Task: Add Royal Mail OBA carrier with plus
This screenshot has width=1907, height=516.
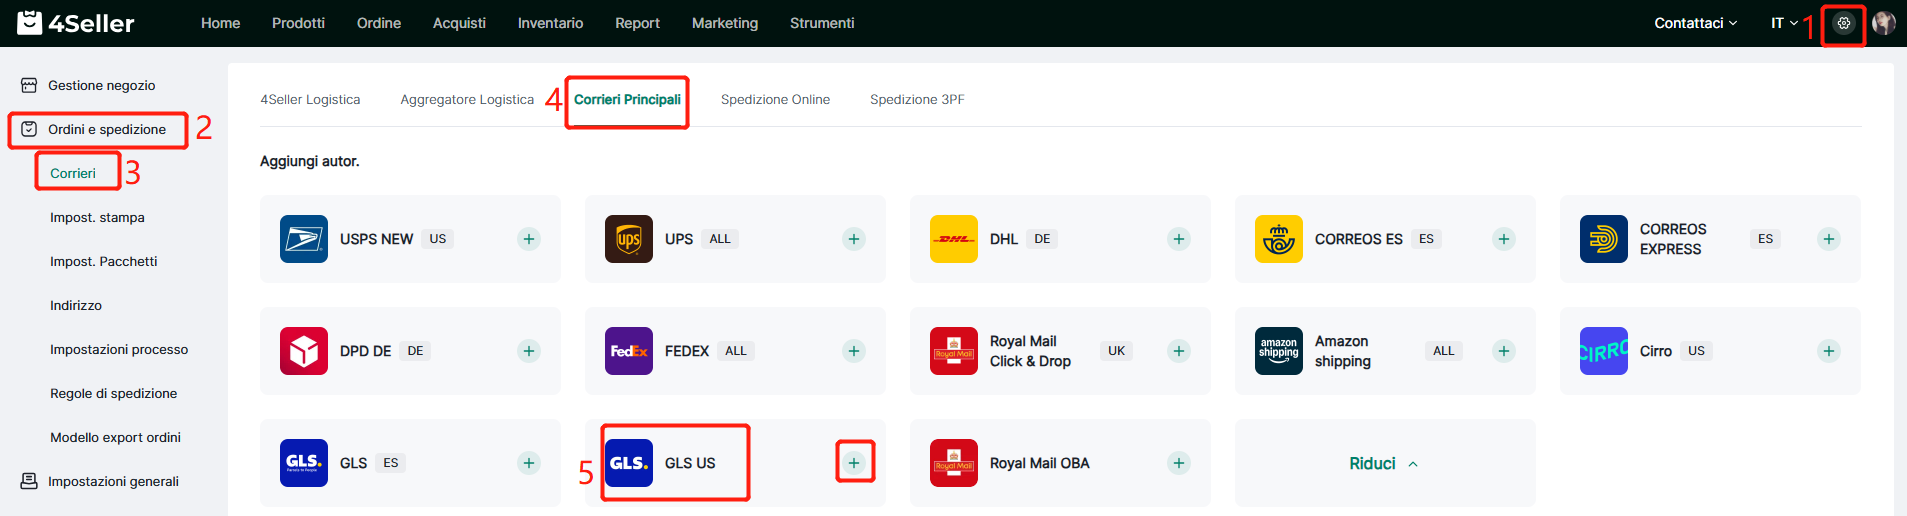Action: [1179, 463]
